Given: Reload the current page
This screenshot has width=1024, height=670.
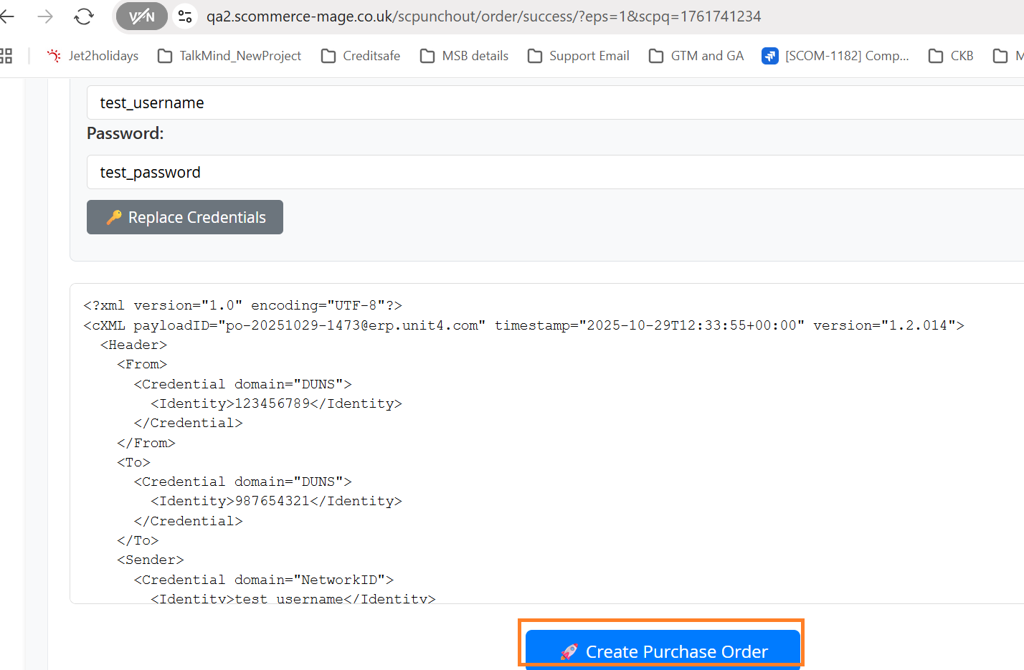Looking at the screenshot, I should click(84, 16).
